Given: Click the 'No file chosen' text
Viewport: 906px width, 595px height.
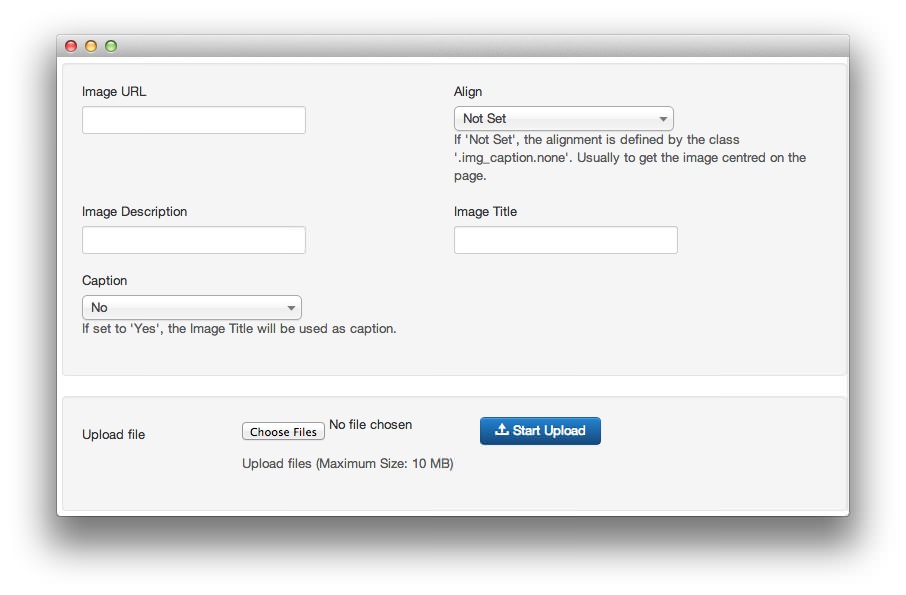Looking at the screenshot, I should pos(370,425).
